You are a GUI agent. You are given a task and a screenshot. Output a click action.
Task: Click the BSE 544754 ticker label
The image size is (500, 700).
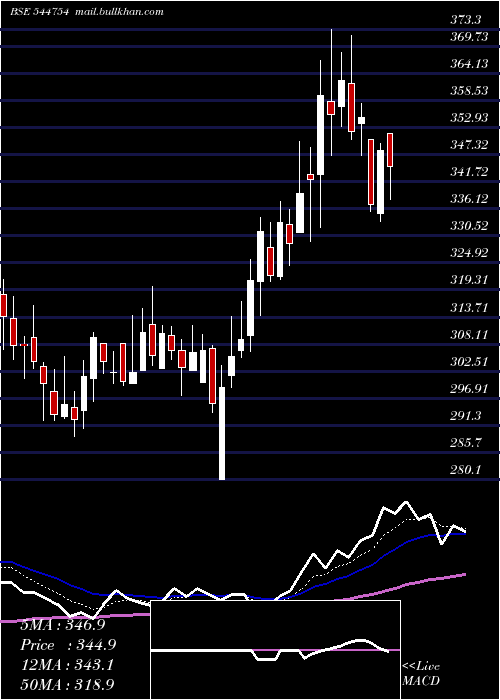point(39,12)
